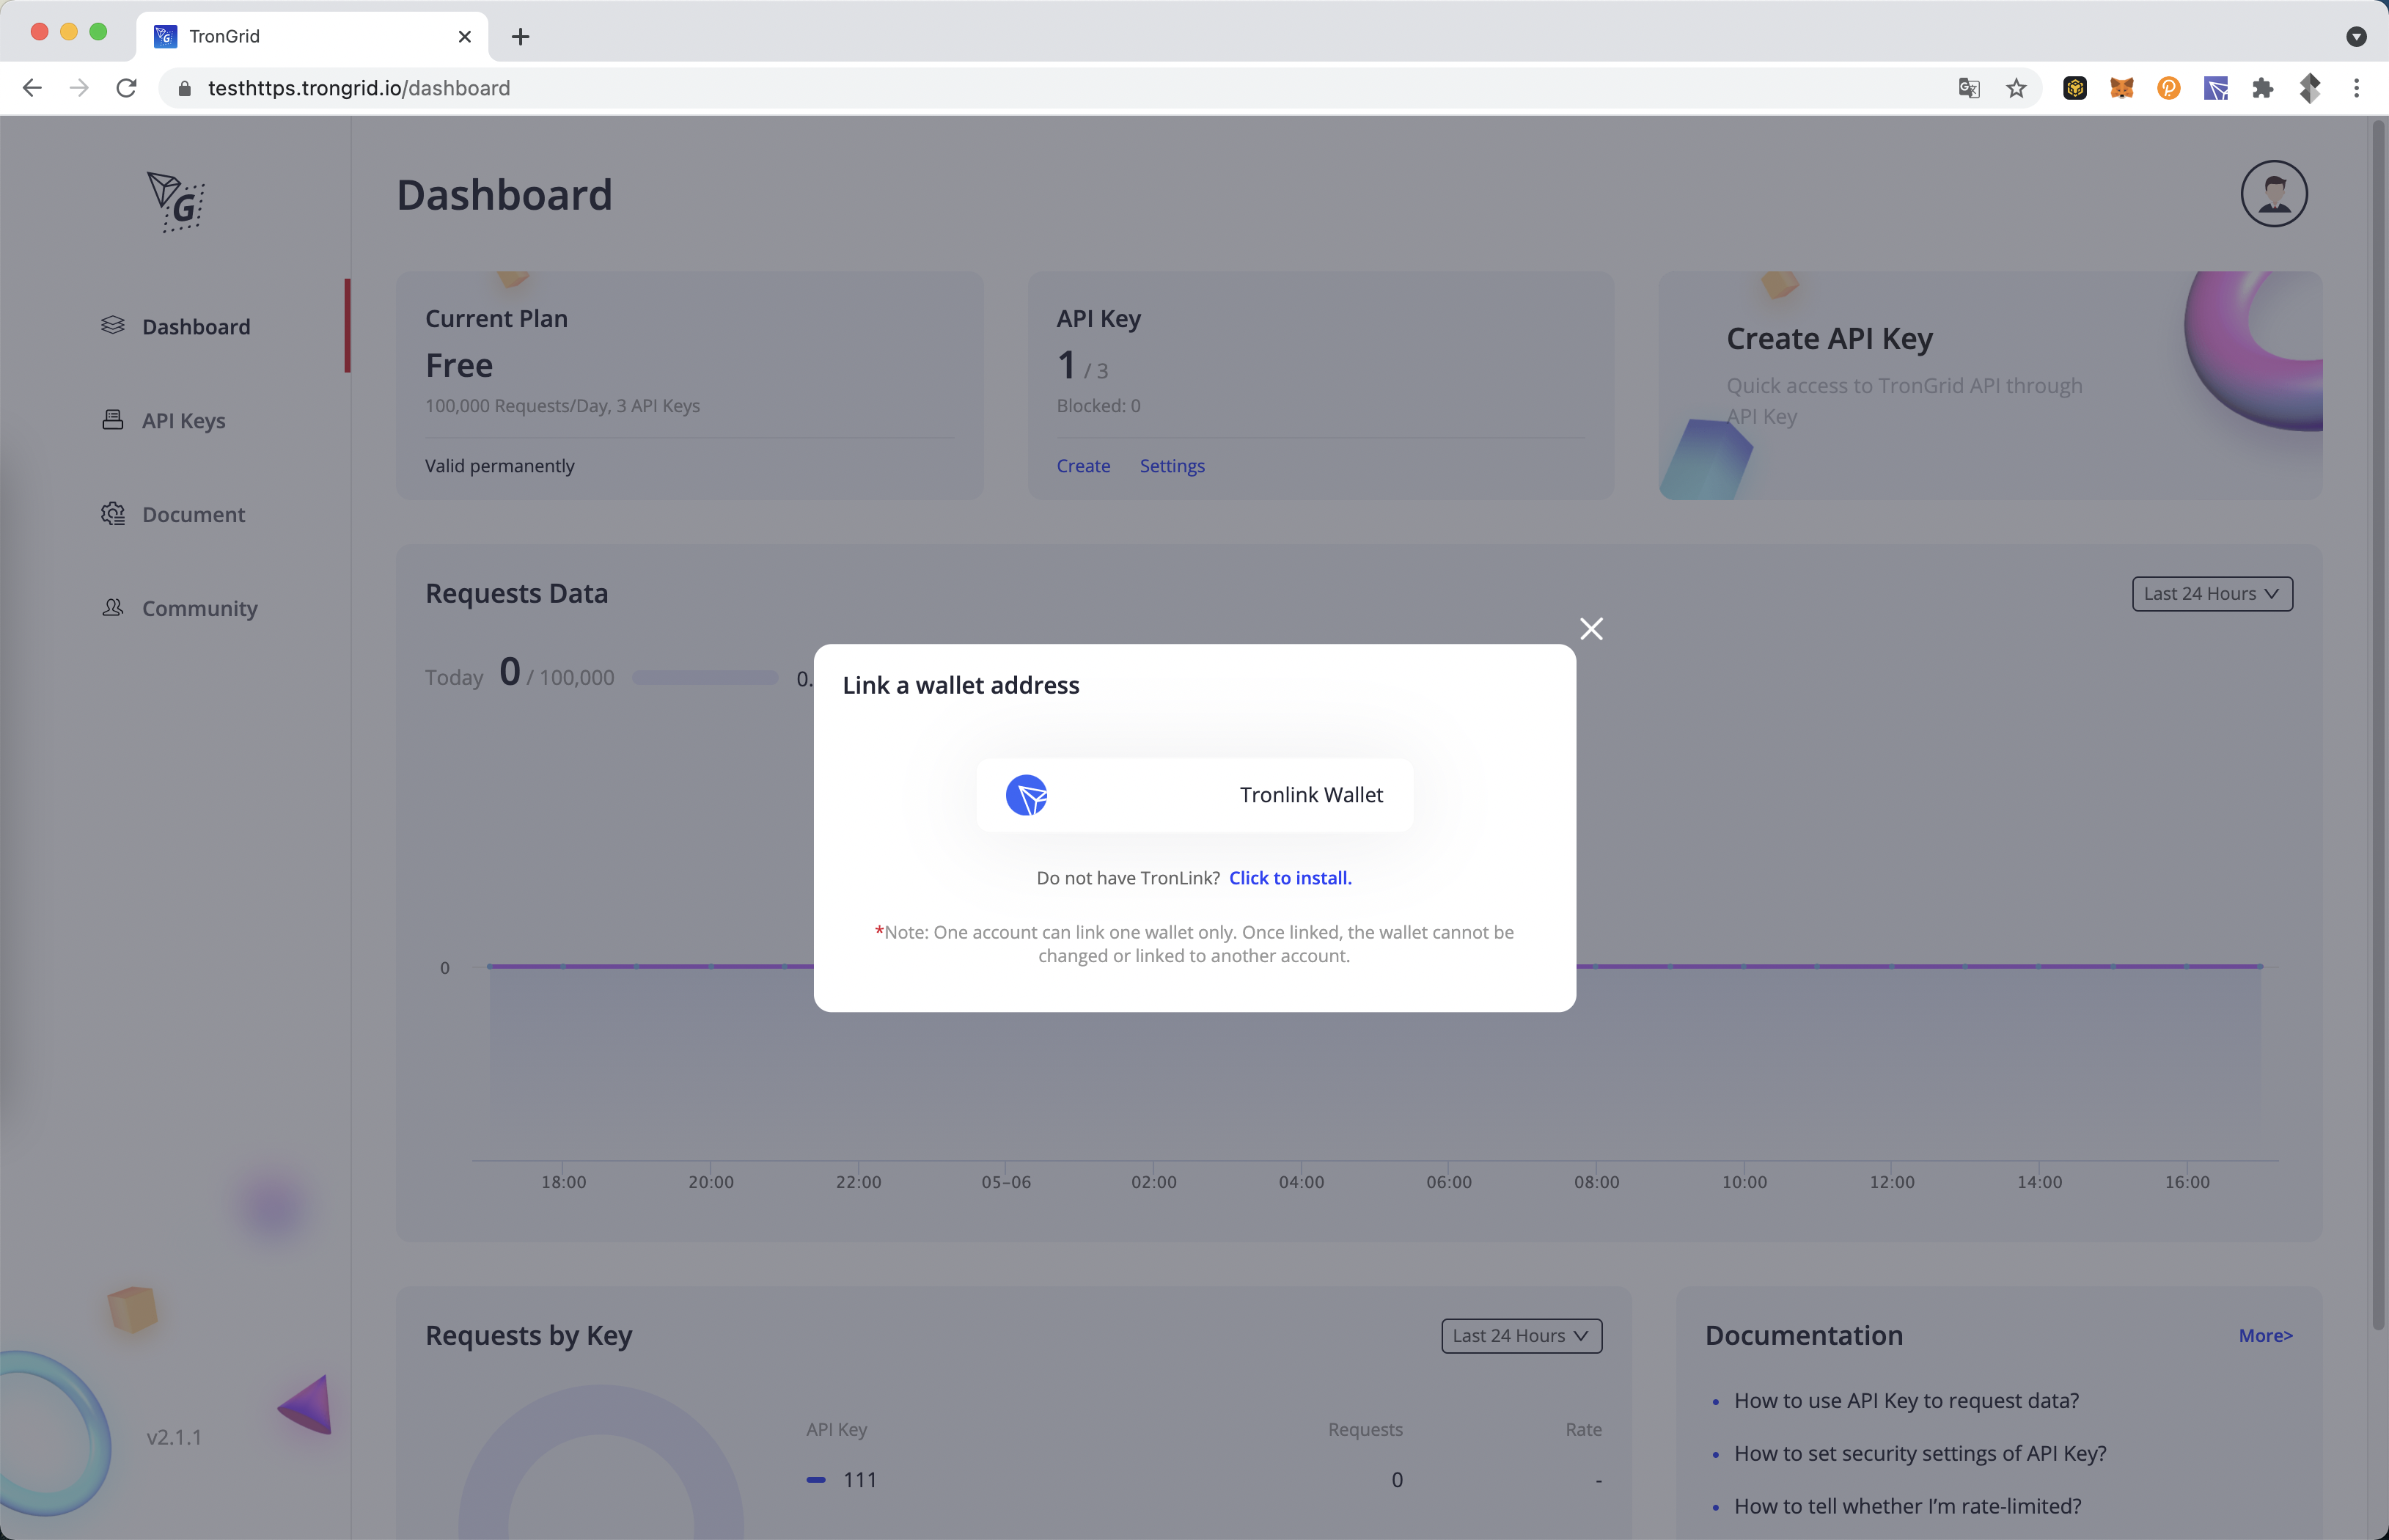Screen dimensions: 2389x1540
Task: Reload the page with refresh icon
Action: click(126, 88)
